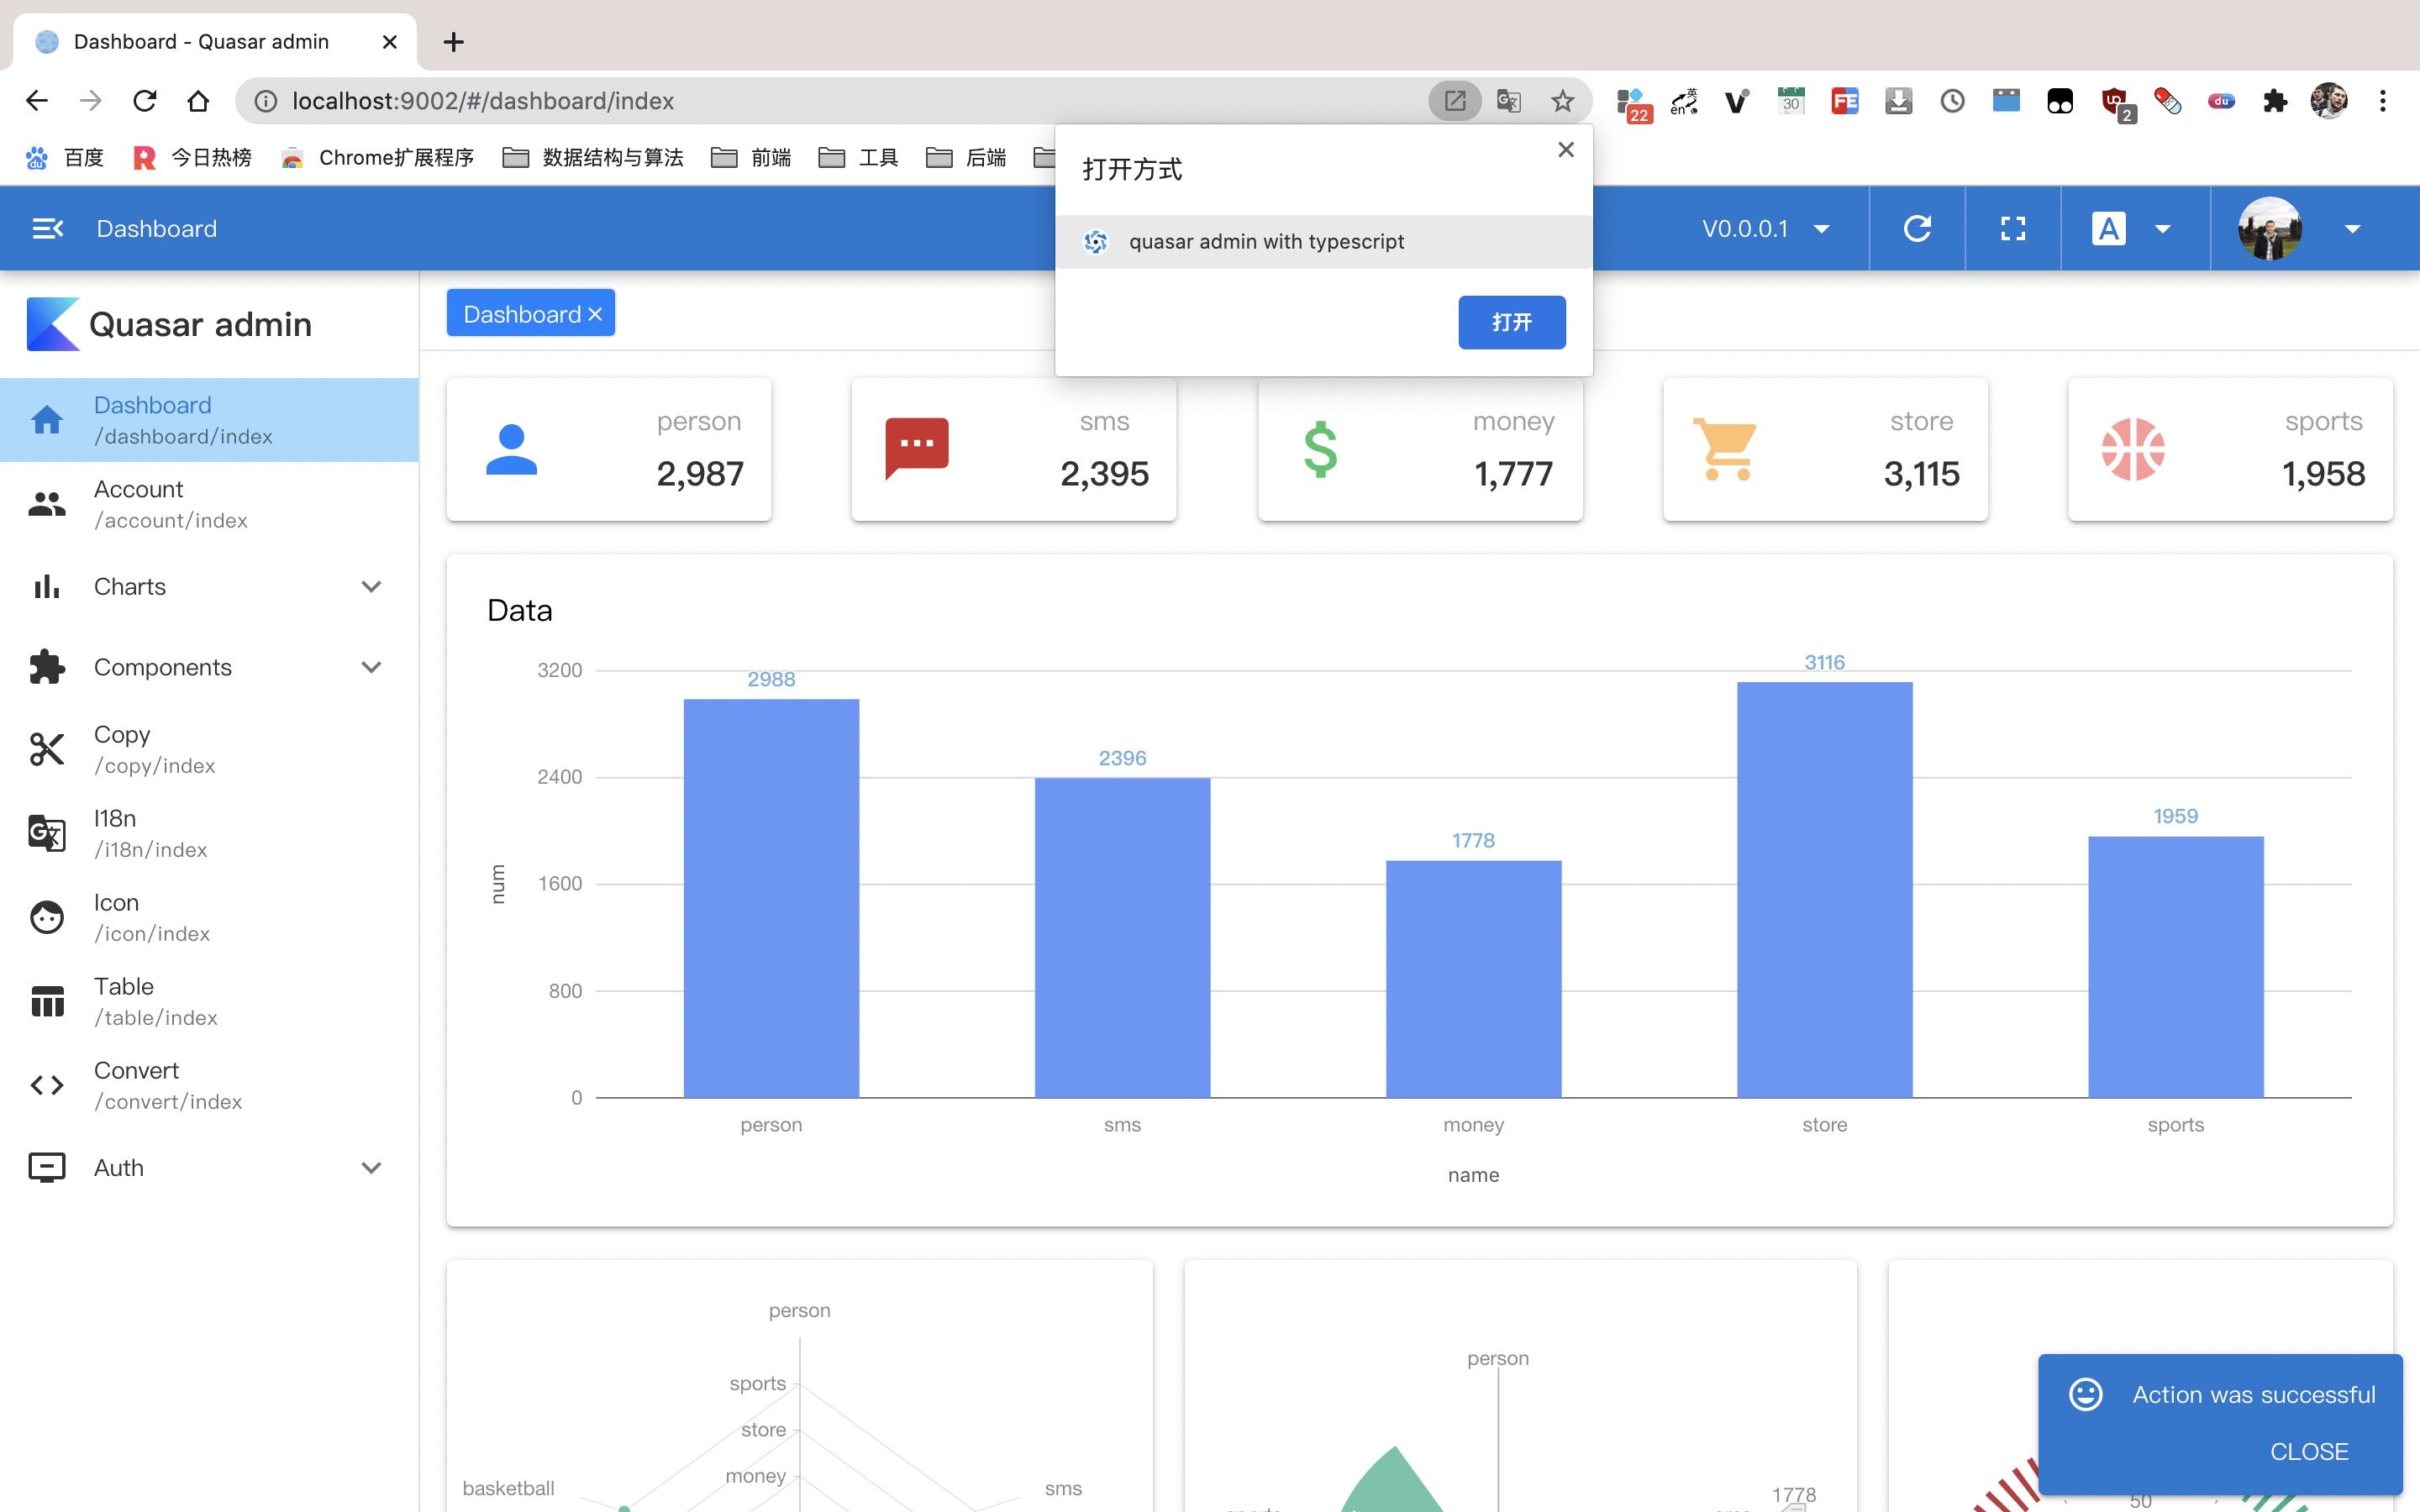Click the refresh icon in blue header

[x=1916, y=229]
